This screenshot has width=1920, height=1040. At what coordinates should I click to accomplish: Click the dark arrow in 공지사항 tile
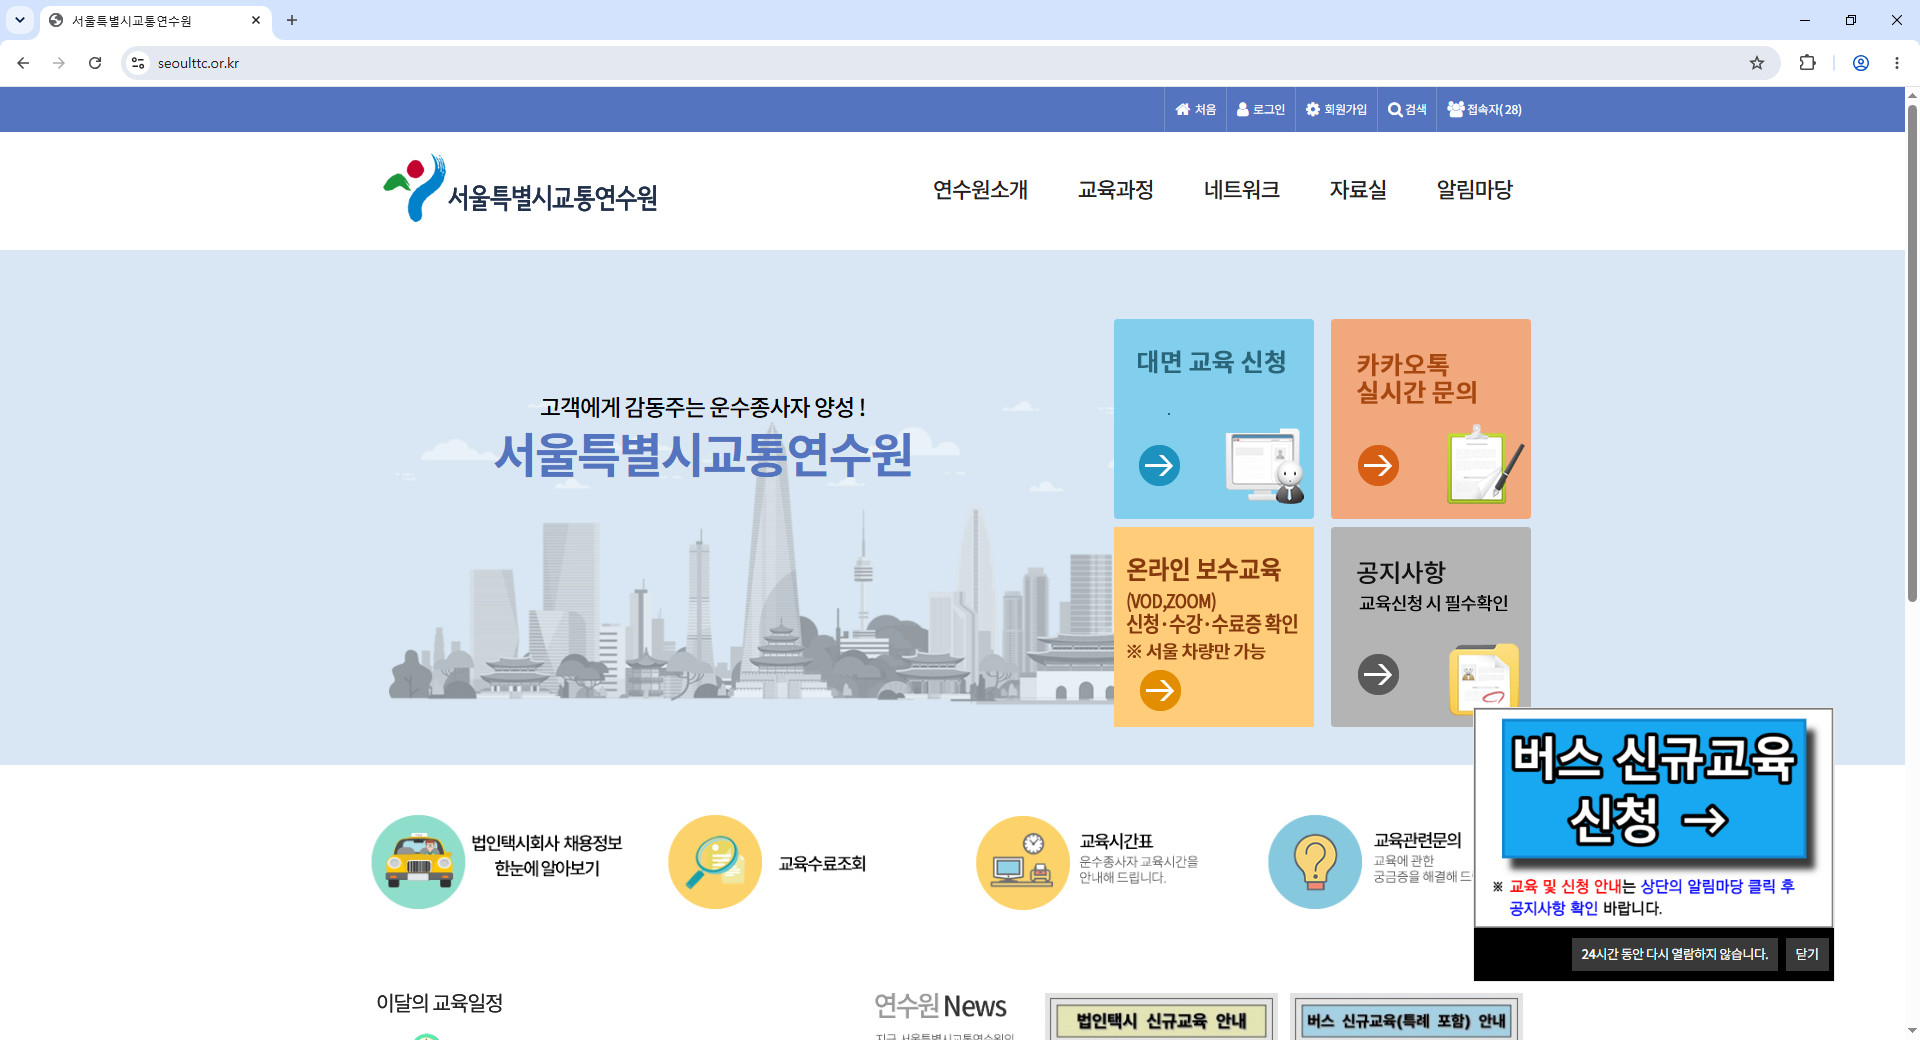click(1378, 674)
